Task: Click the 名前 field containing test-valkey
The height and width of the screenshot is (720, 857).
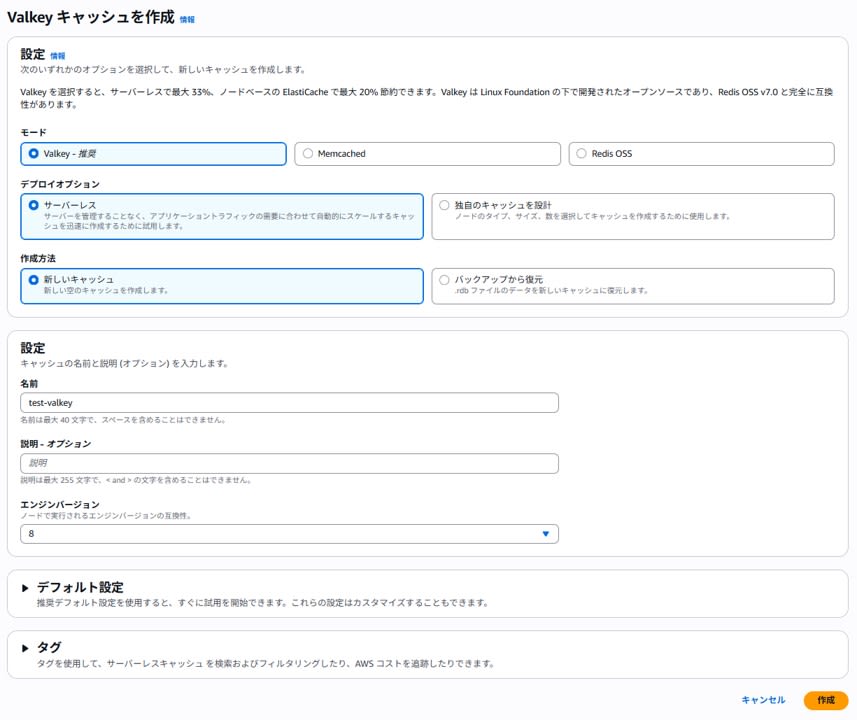Action: [x=289, y=403]
